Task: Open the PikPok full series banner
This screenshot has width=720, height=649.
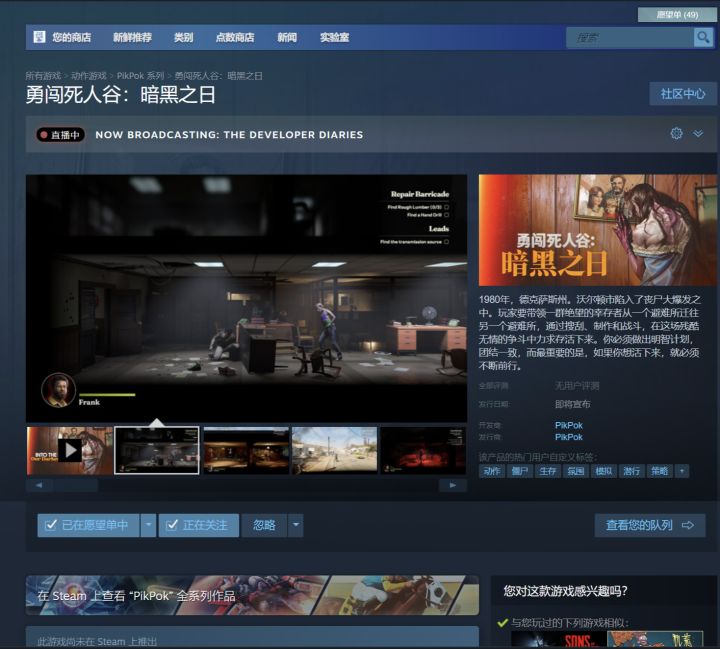Action: [252, 596]
